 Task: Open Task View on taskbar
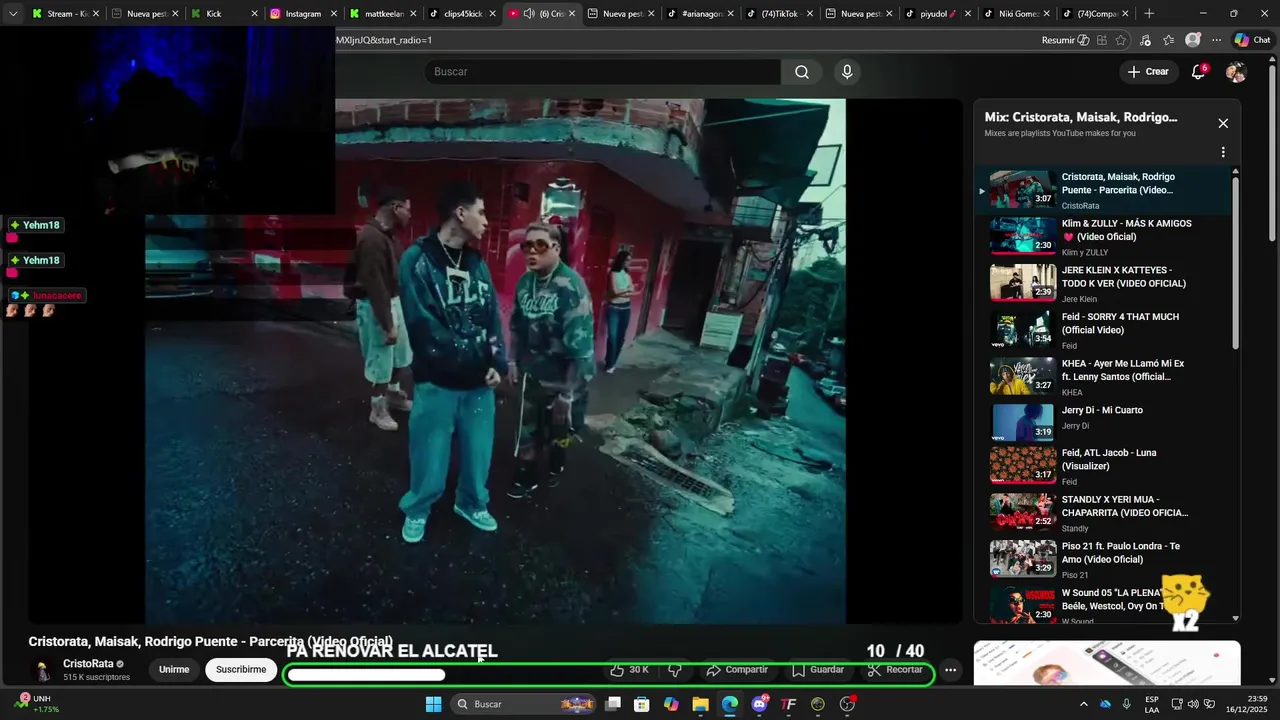pos(613,704)
